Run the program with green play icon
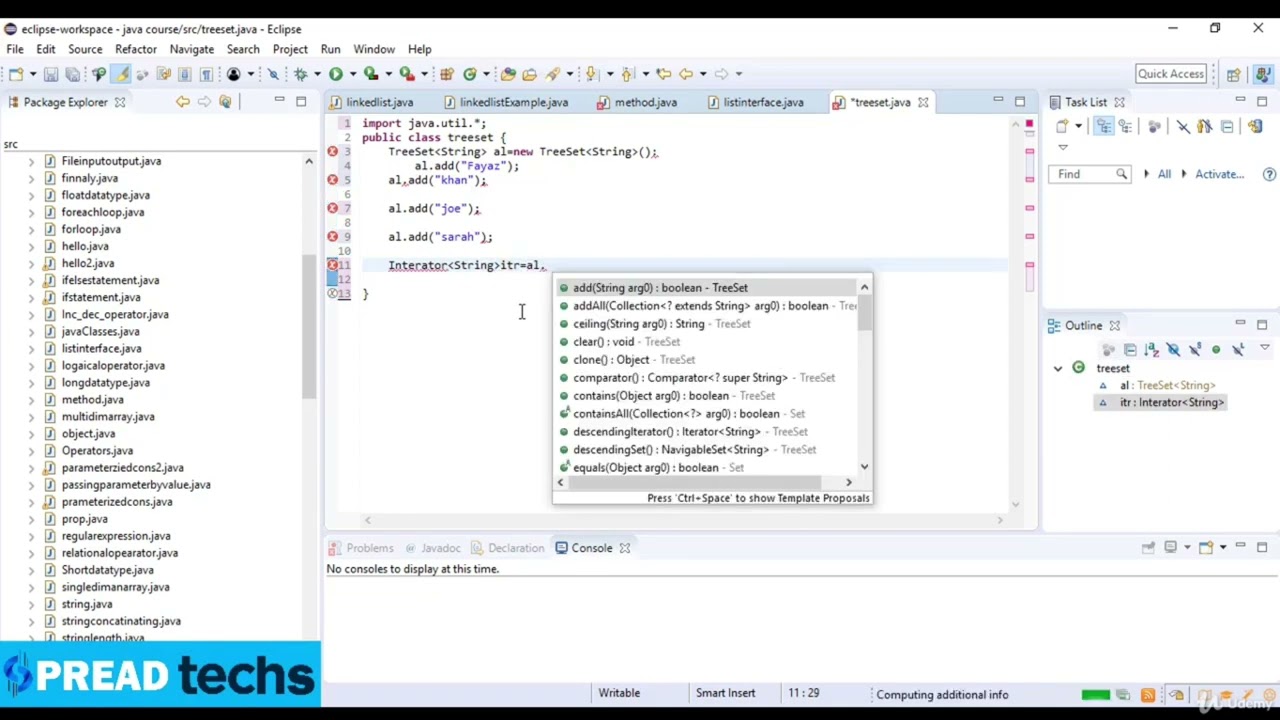Screen dimensions: 1280x720 (337, 74)
